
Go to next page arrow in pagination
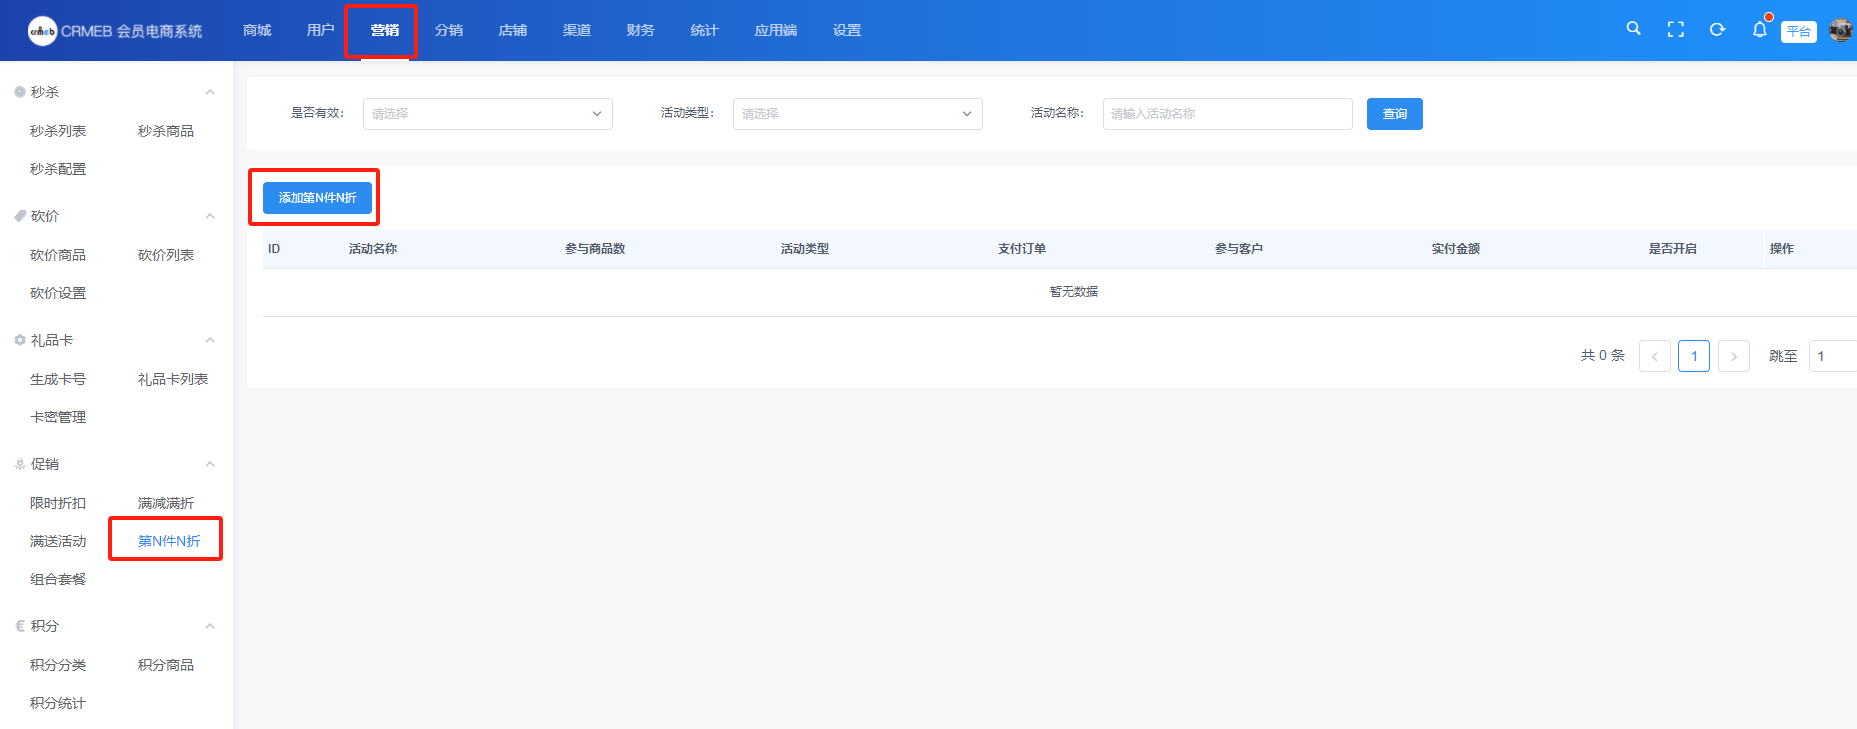pos(1733,356)
